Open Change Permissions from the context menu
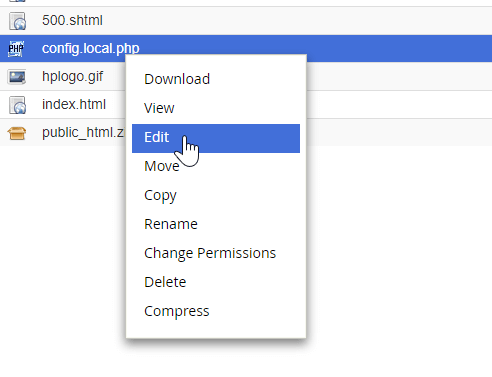 coord(210,253)
